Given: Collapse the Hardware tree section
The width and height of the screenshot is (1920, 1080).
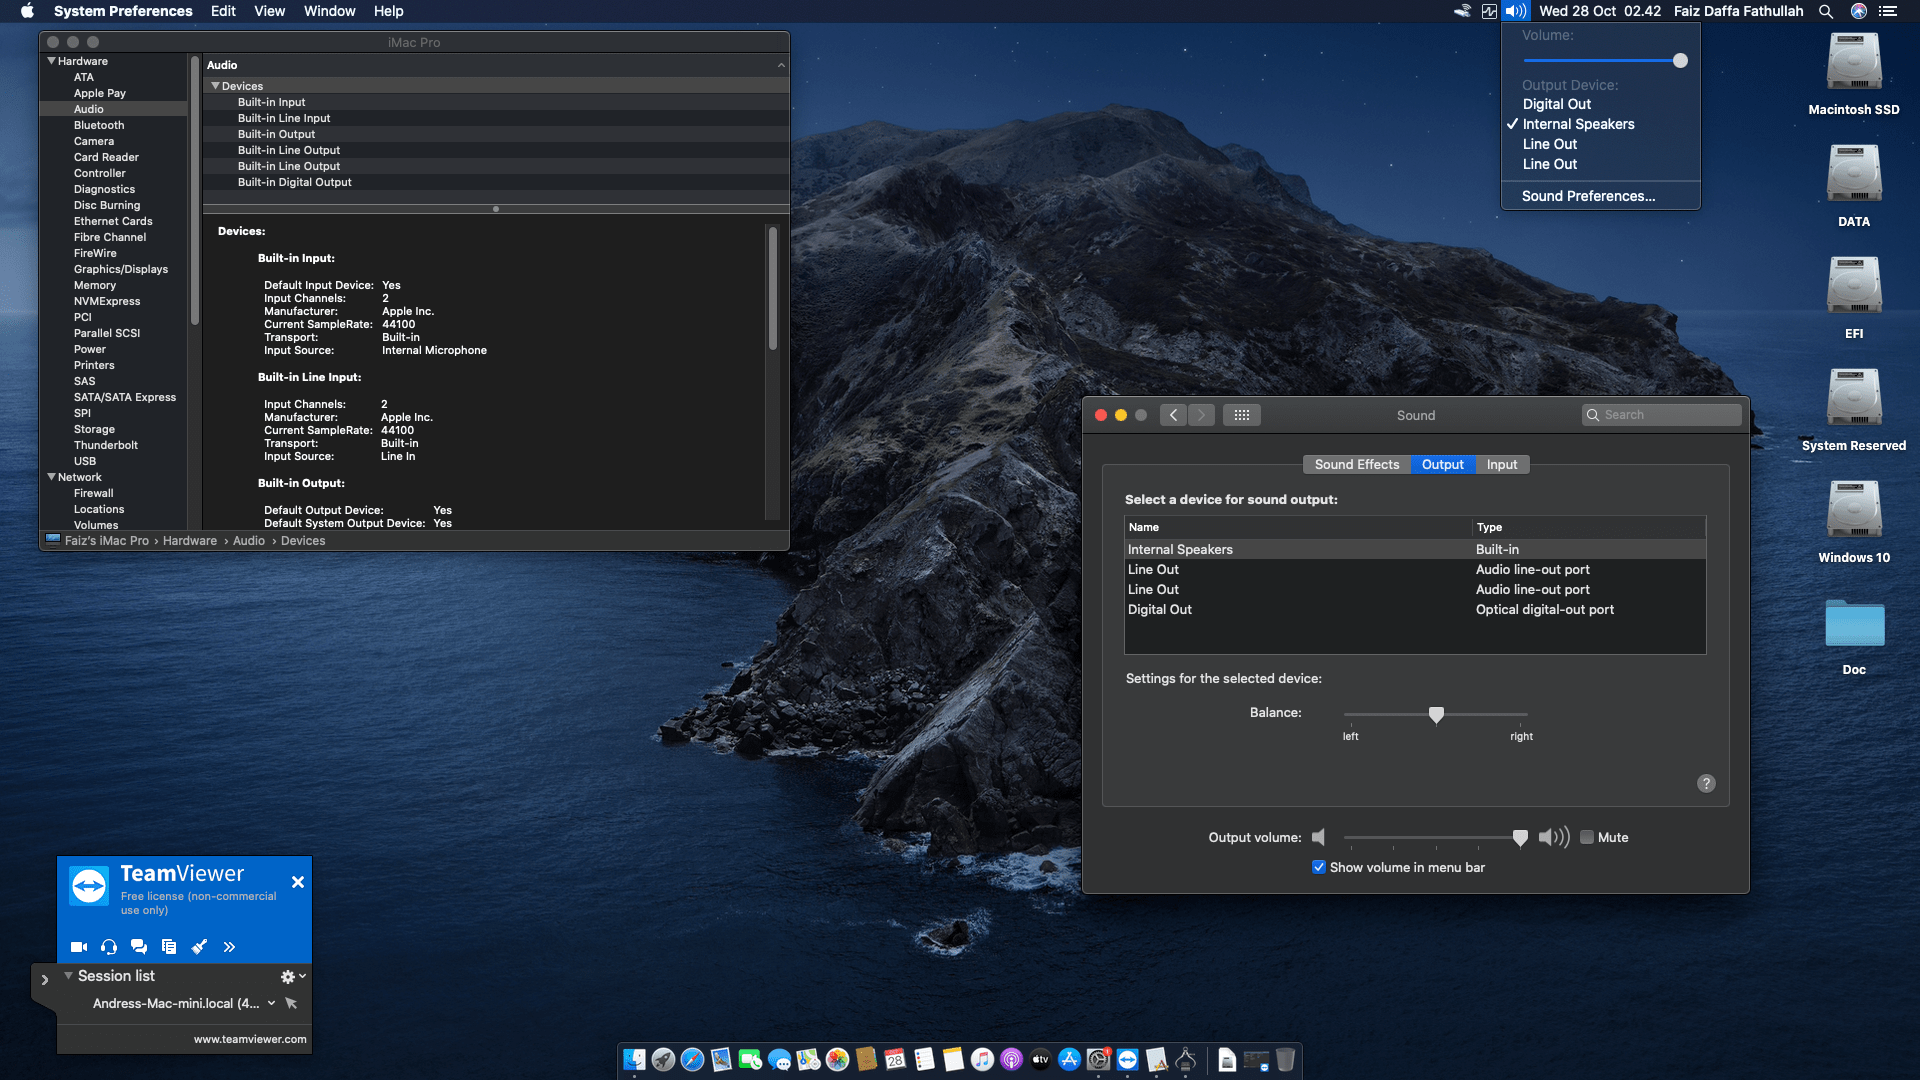Looking at the screenshot, I should [x=51, y=61].
